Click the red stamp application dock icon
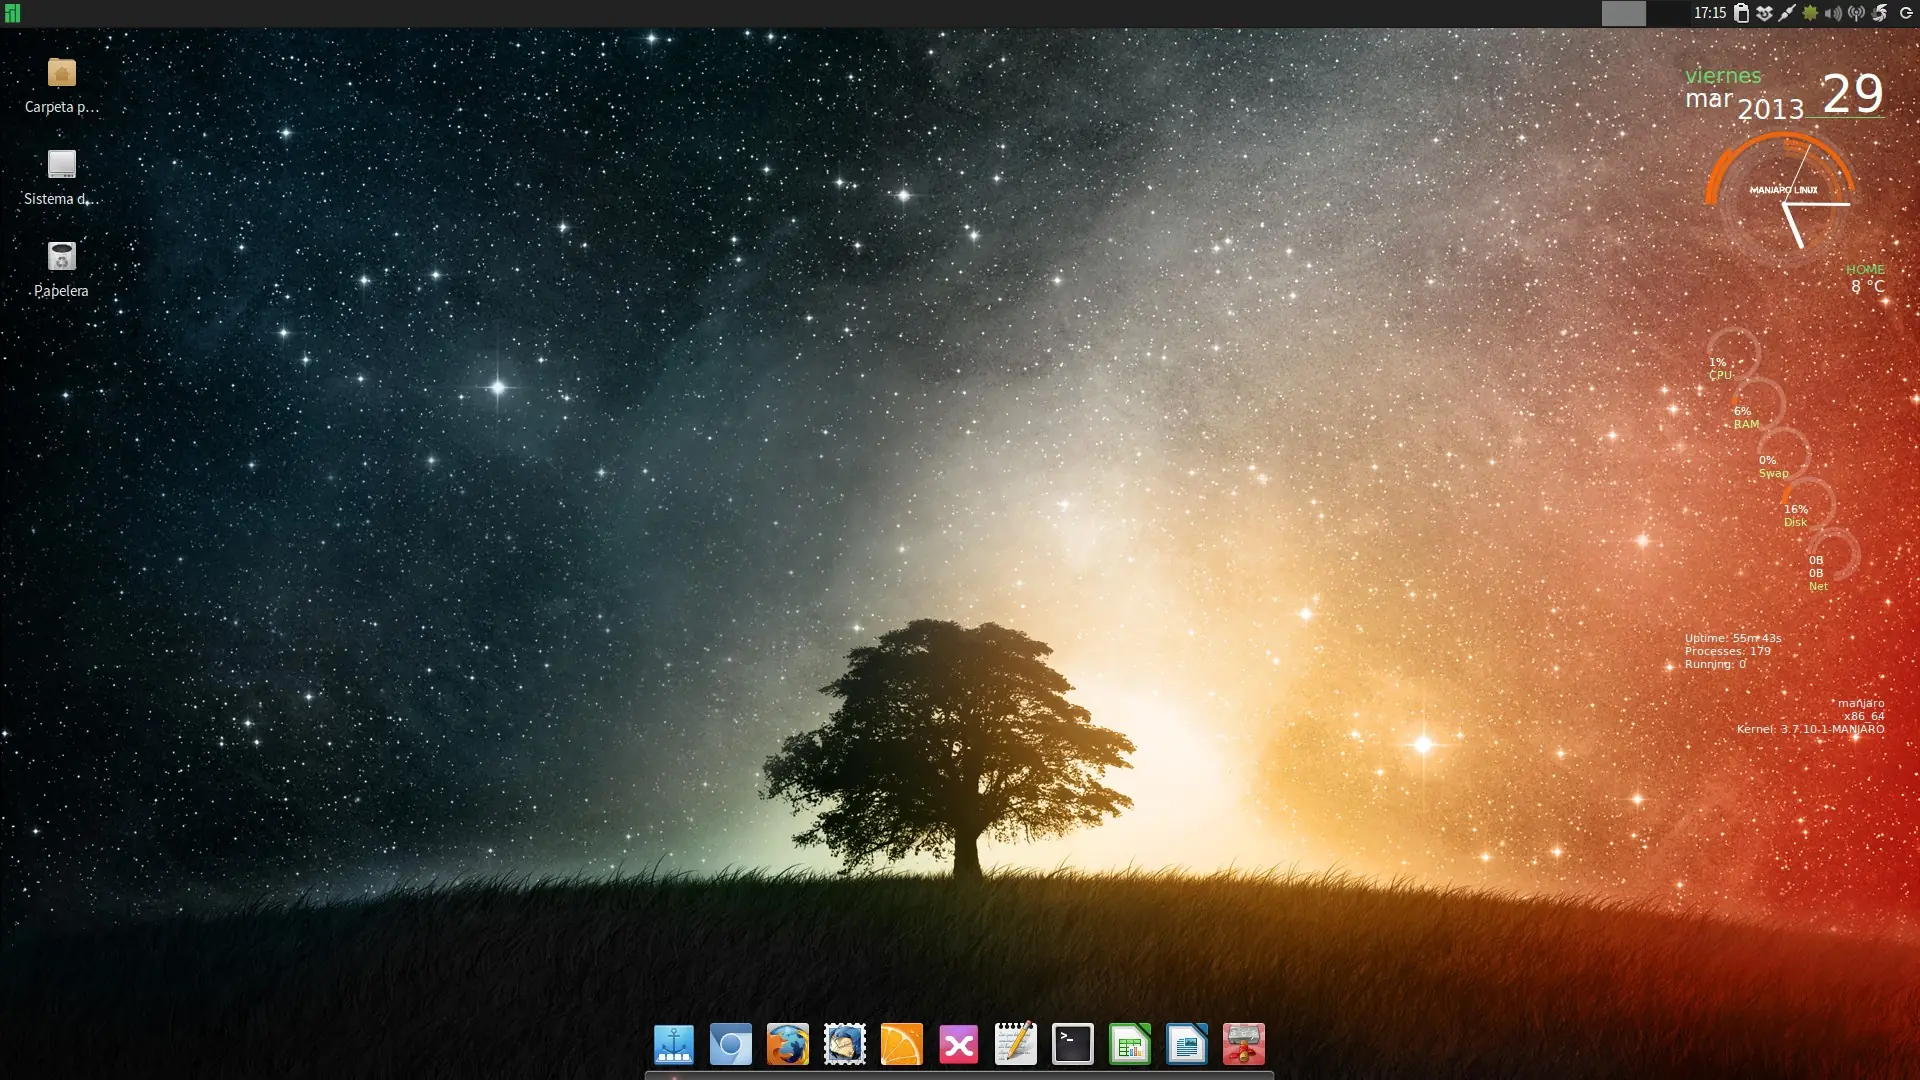This screenshot has height=1080, width=1920. click(1244, 1045)
